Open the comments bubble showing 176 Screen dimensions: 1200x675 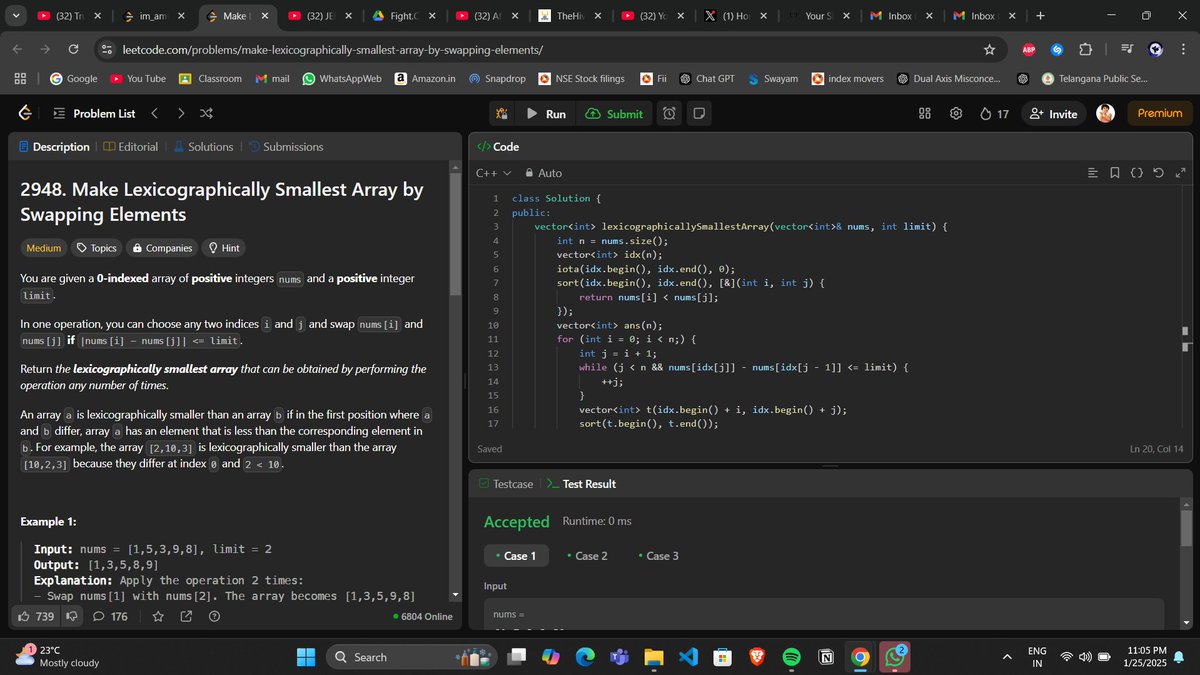point(110,617)
